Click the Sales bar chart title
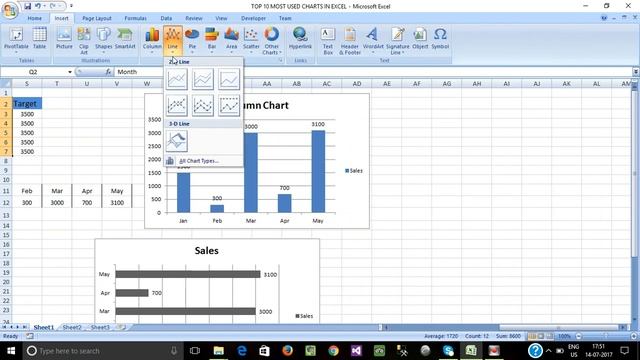The image size is (640, 360). click(207, 251)
